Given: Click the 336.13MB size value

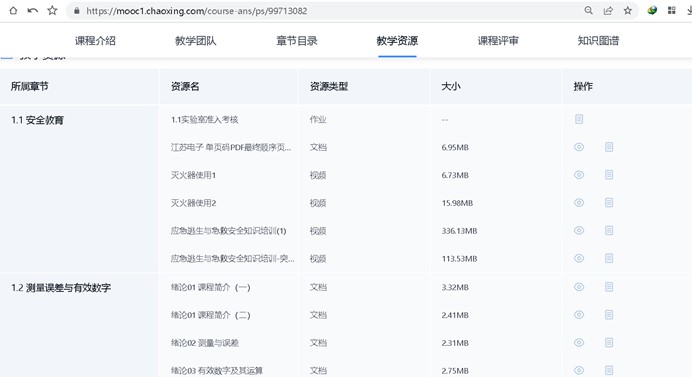Looking at the screenshot, I should tap(459, 231).
